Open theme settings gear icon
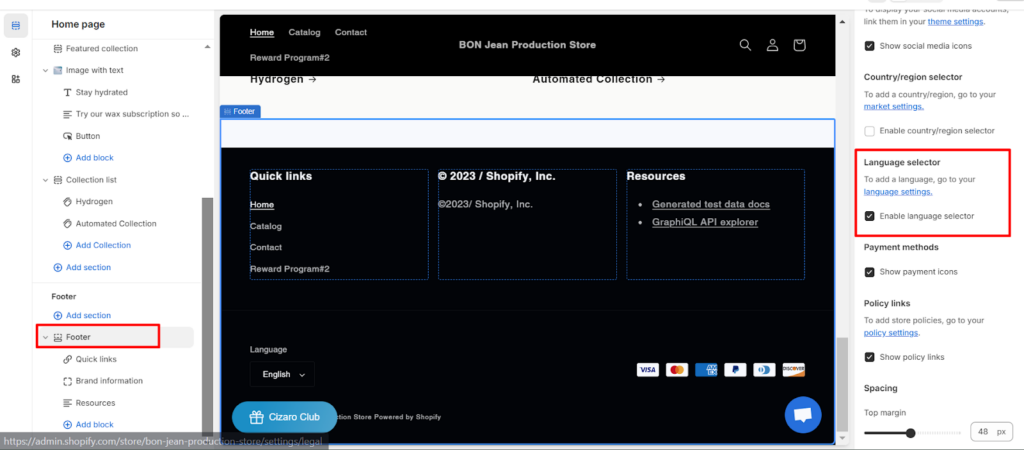The height and width of the screenshot is (450, 1024). coord(16,52)
